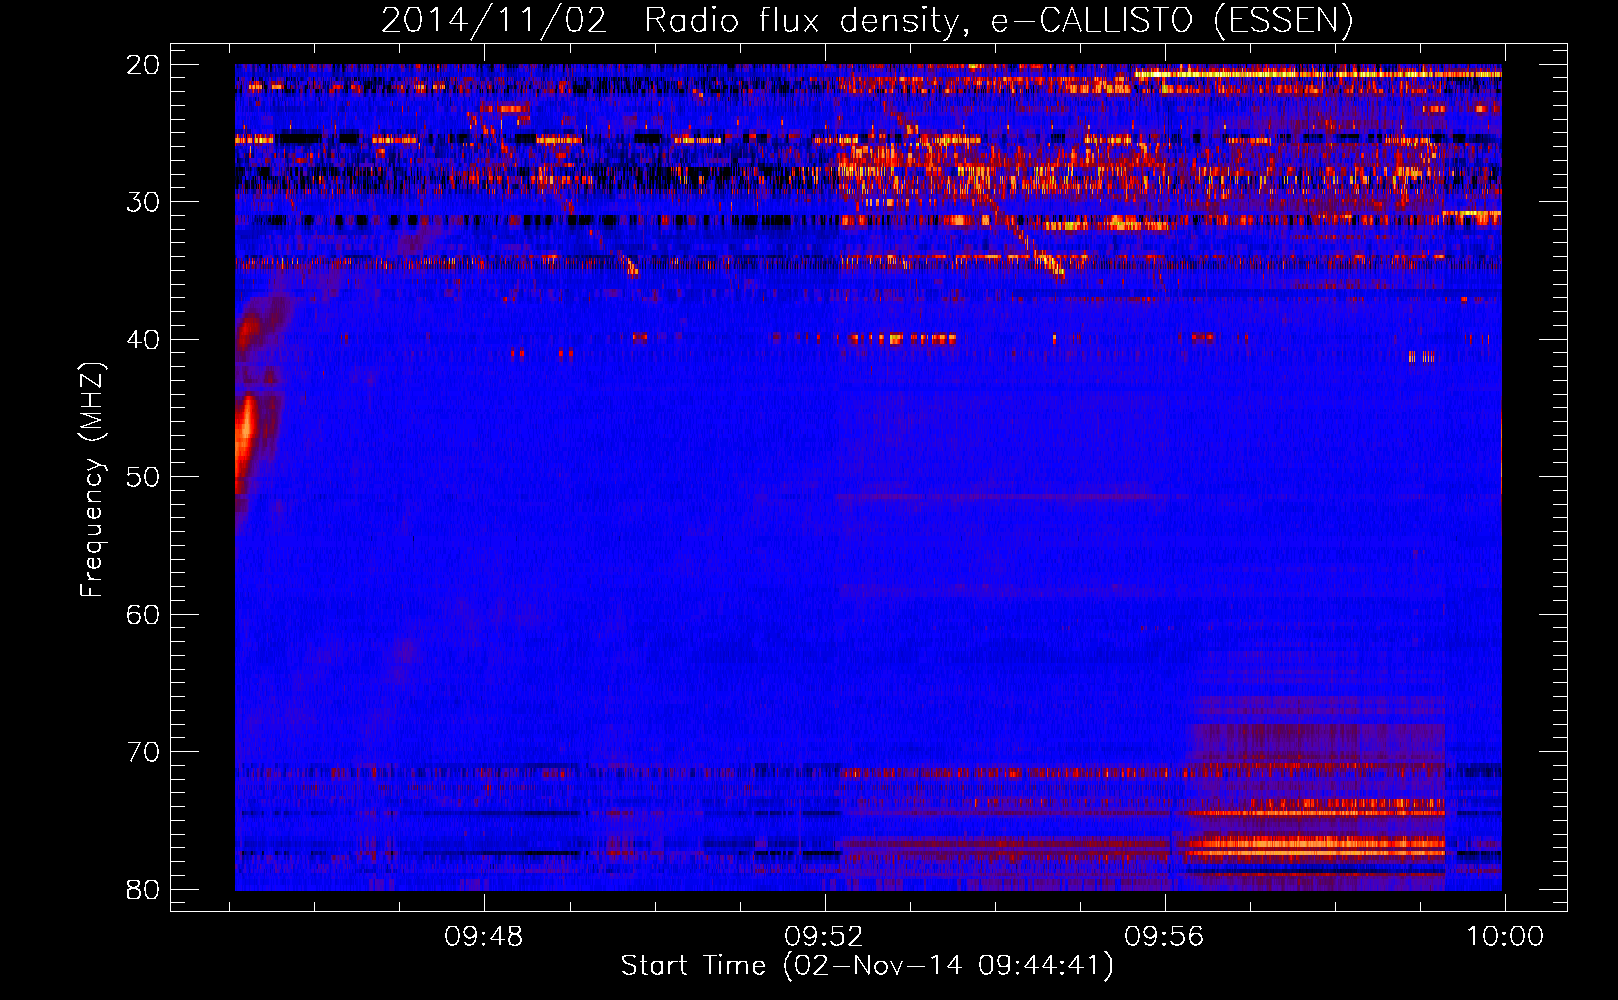This screenshot has height=1000, width=1618.
Task: Click the 10:00 time tick label
Action: pos(1505,937)
